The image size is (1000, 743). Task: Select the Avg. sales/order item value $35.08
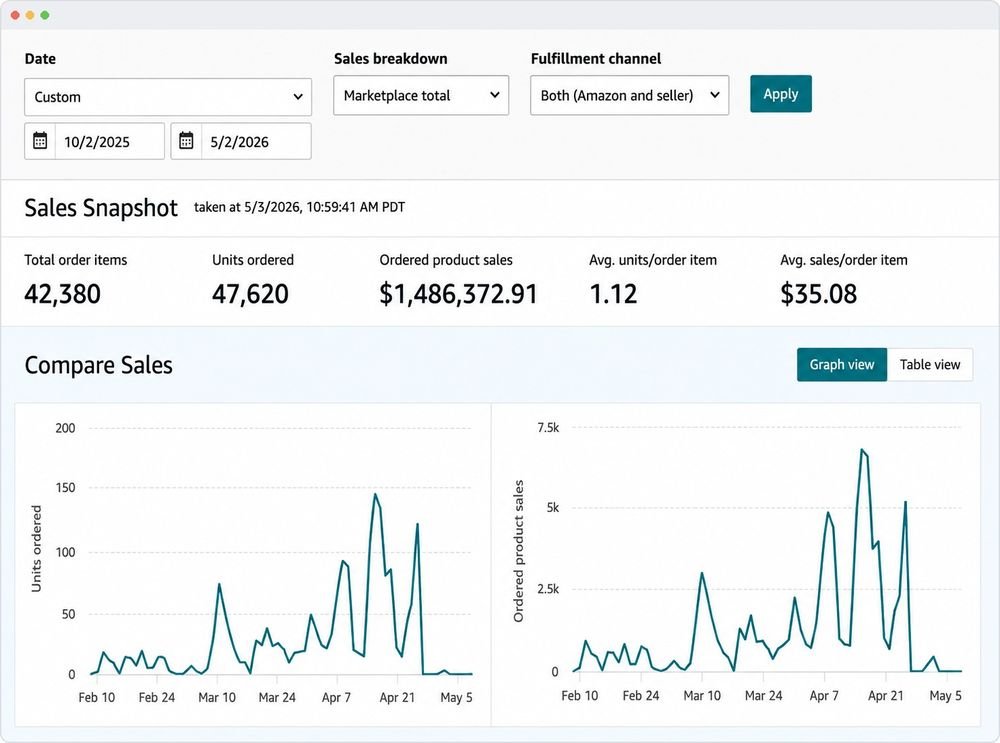819,294
